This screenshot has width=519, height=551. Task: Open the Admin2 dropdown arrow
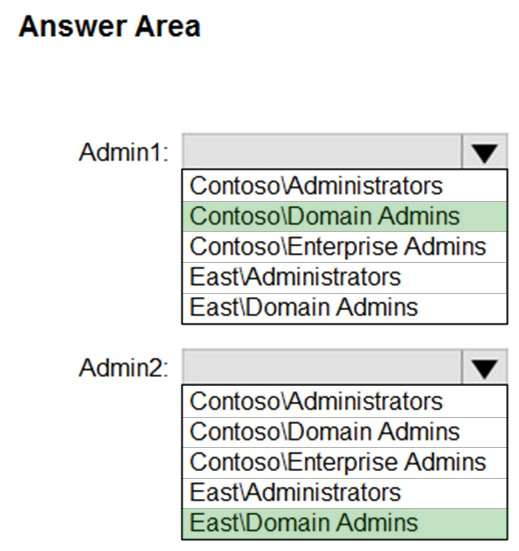[x=484, y=368]
